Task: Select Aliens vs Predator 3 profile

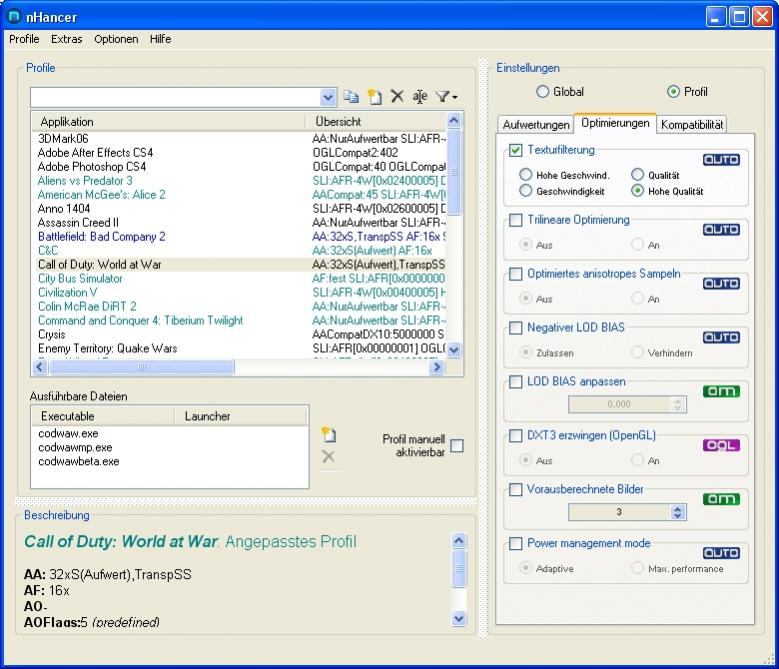Action: click(x=241, y=180)
